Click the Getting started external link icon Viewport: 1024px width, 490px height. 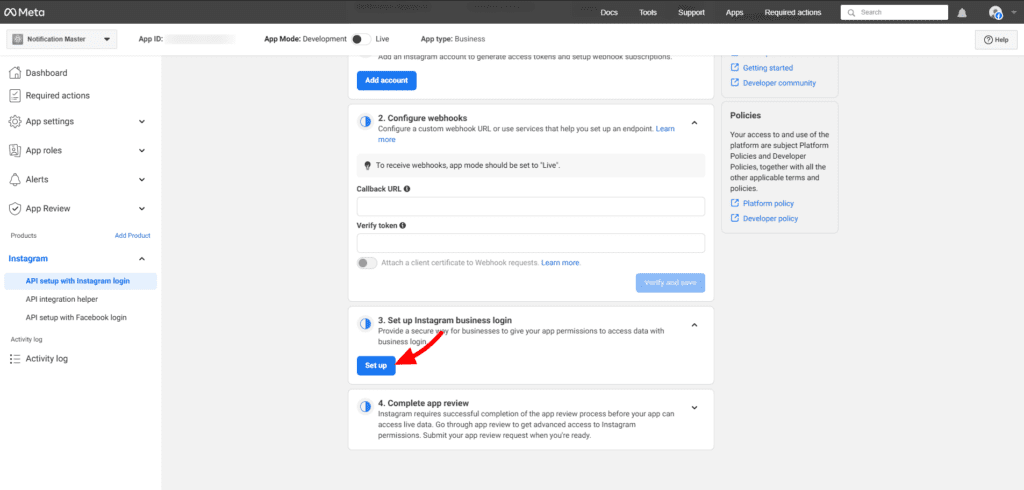(x=735, y=68)
